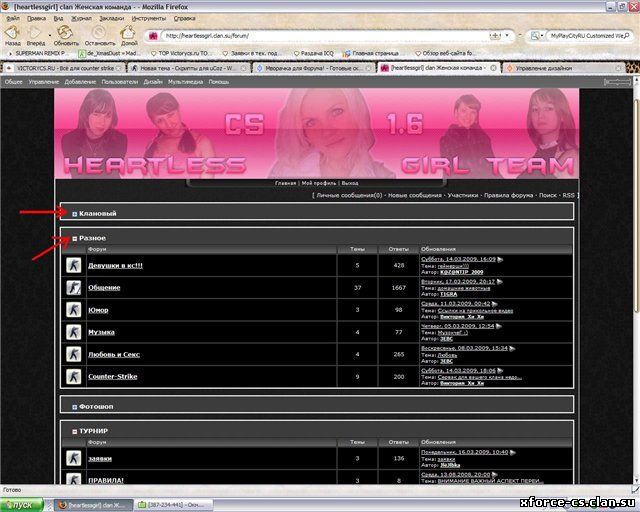Click the Любовь и Секс forum icon
This screenshot has width=640, height=512.
73,354
